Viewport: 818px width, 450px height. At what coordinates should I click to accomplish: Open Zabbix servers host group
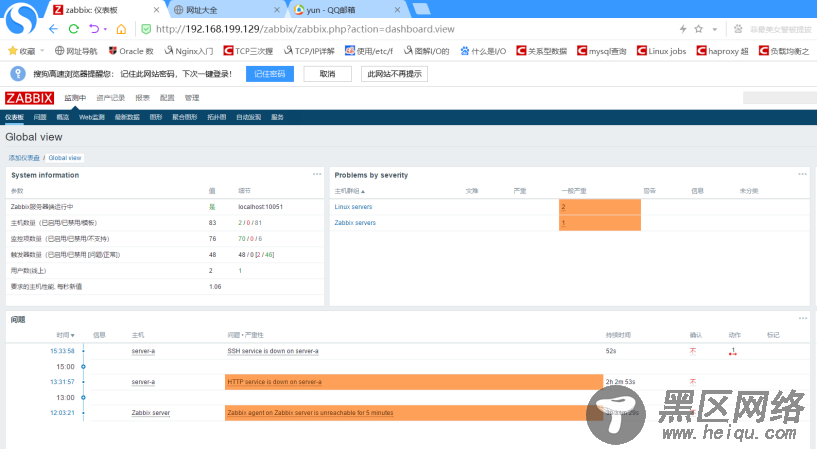click(355, 223)
